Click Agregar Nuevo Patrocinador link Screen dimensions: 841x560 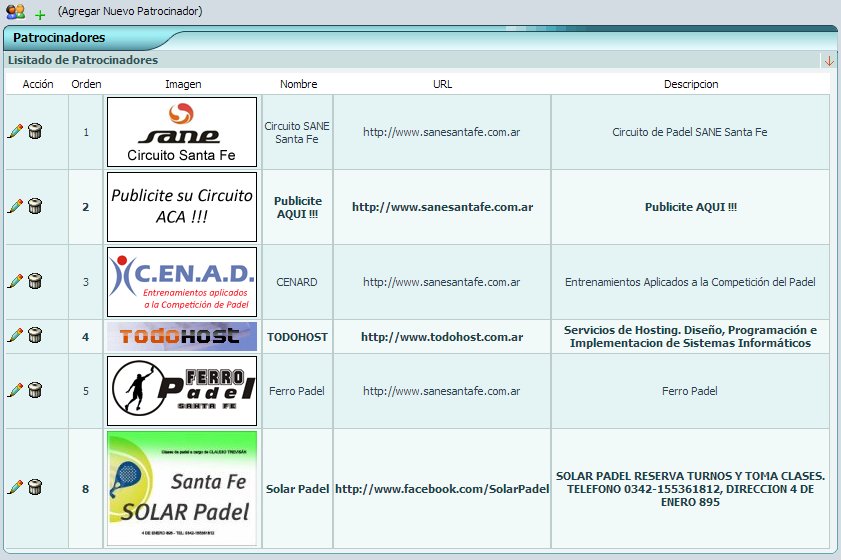click(130, 12)
